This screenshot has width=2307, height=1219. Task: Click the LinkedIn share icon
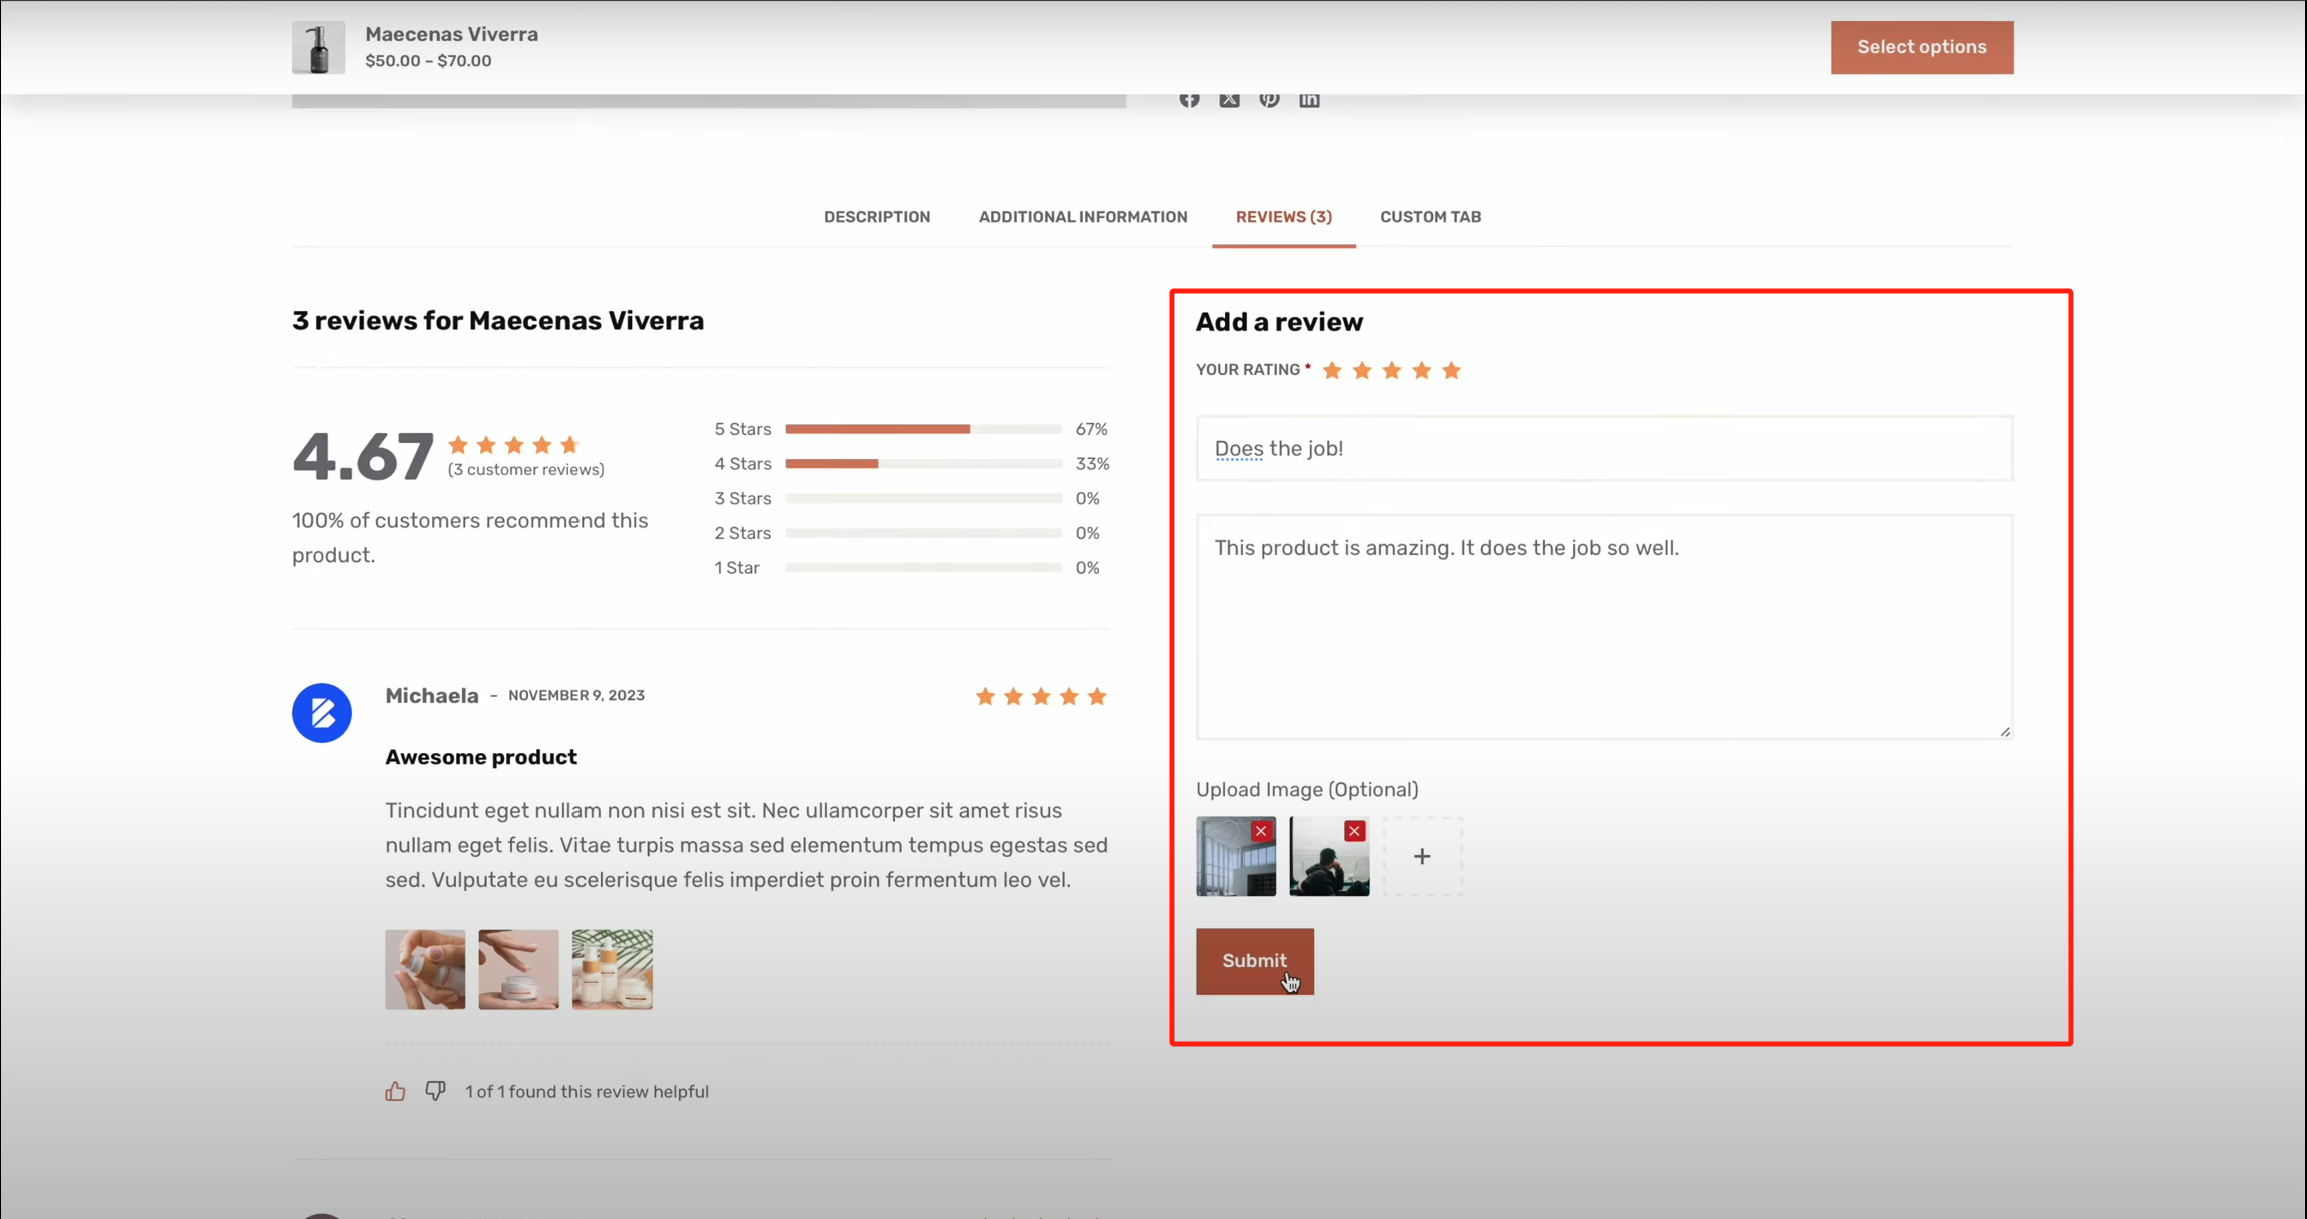(1309, 99)
